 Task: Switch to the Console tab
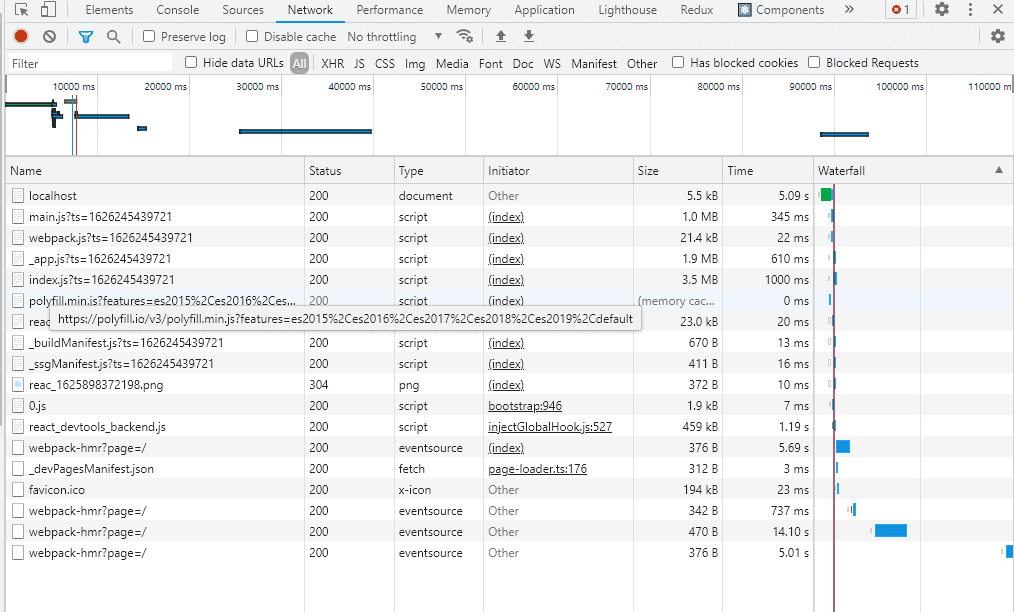[x=177, y=10]
